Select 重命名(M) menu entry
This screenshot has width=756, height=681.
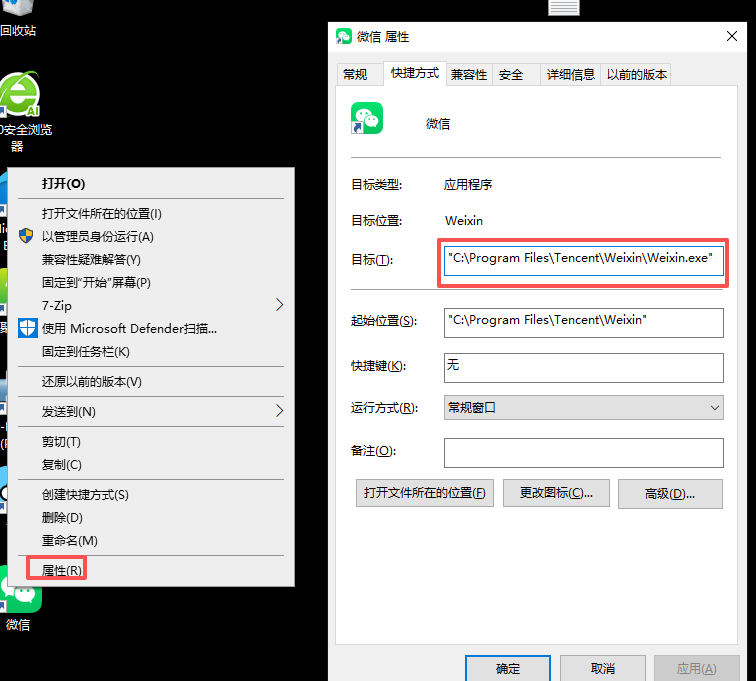pos(151,541)
